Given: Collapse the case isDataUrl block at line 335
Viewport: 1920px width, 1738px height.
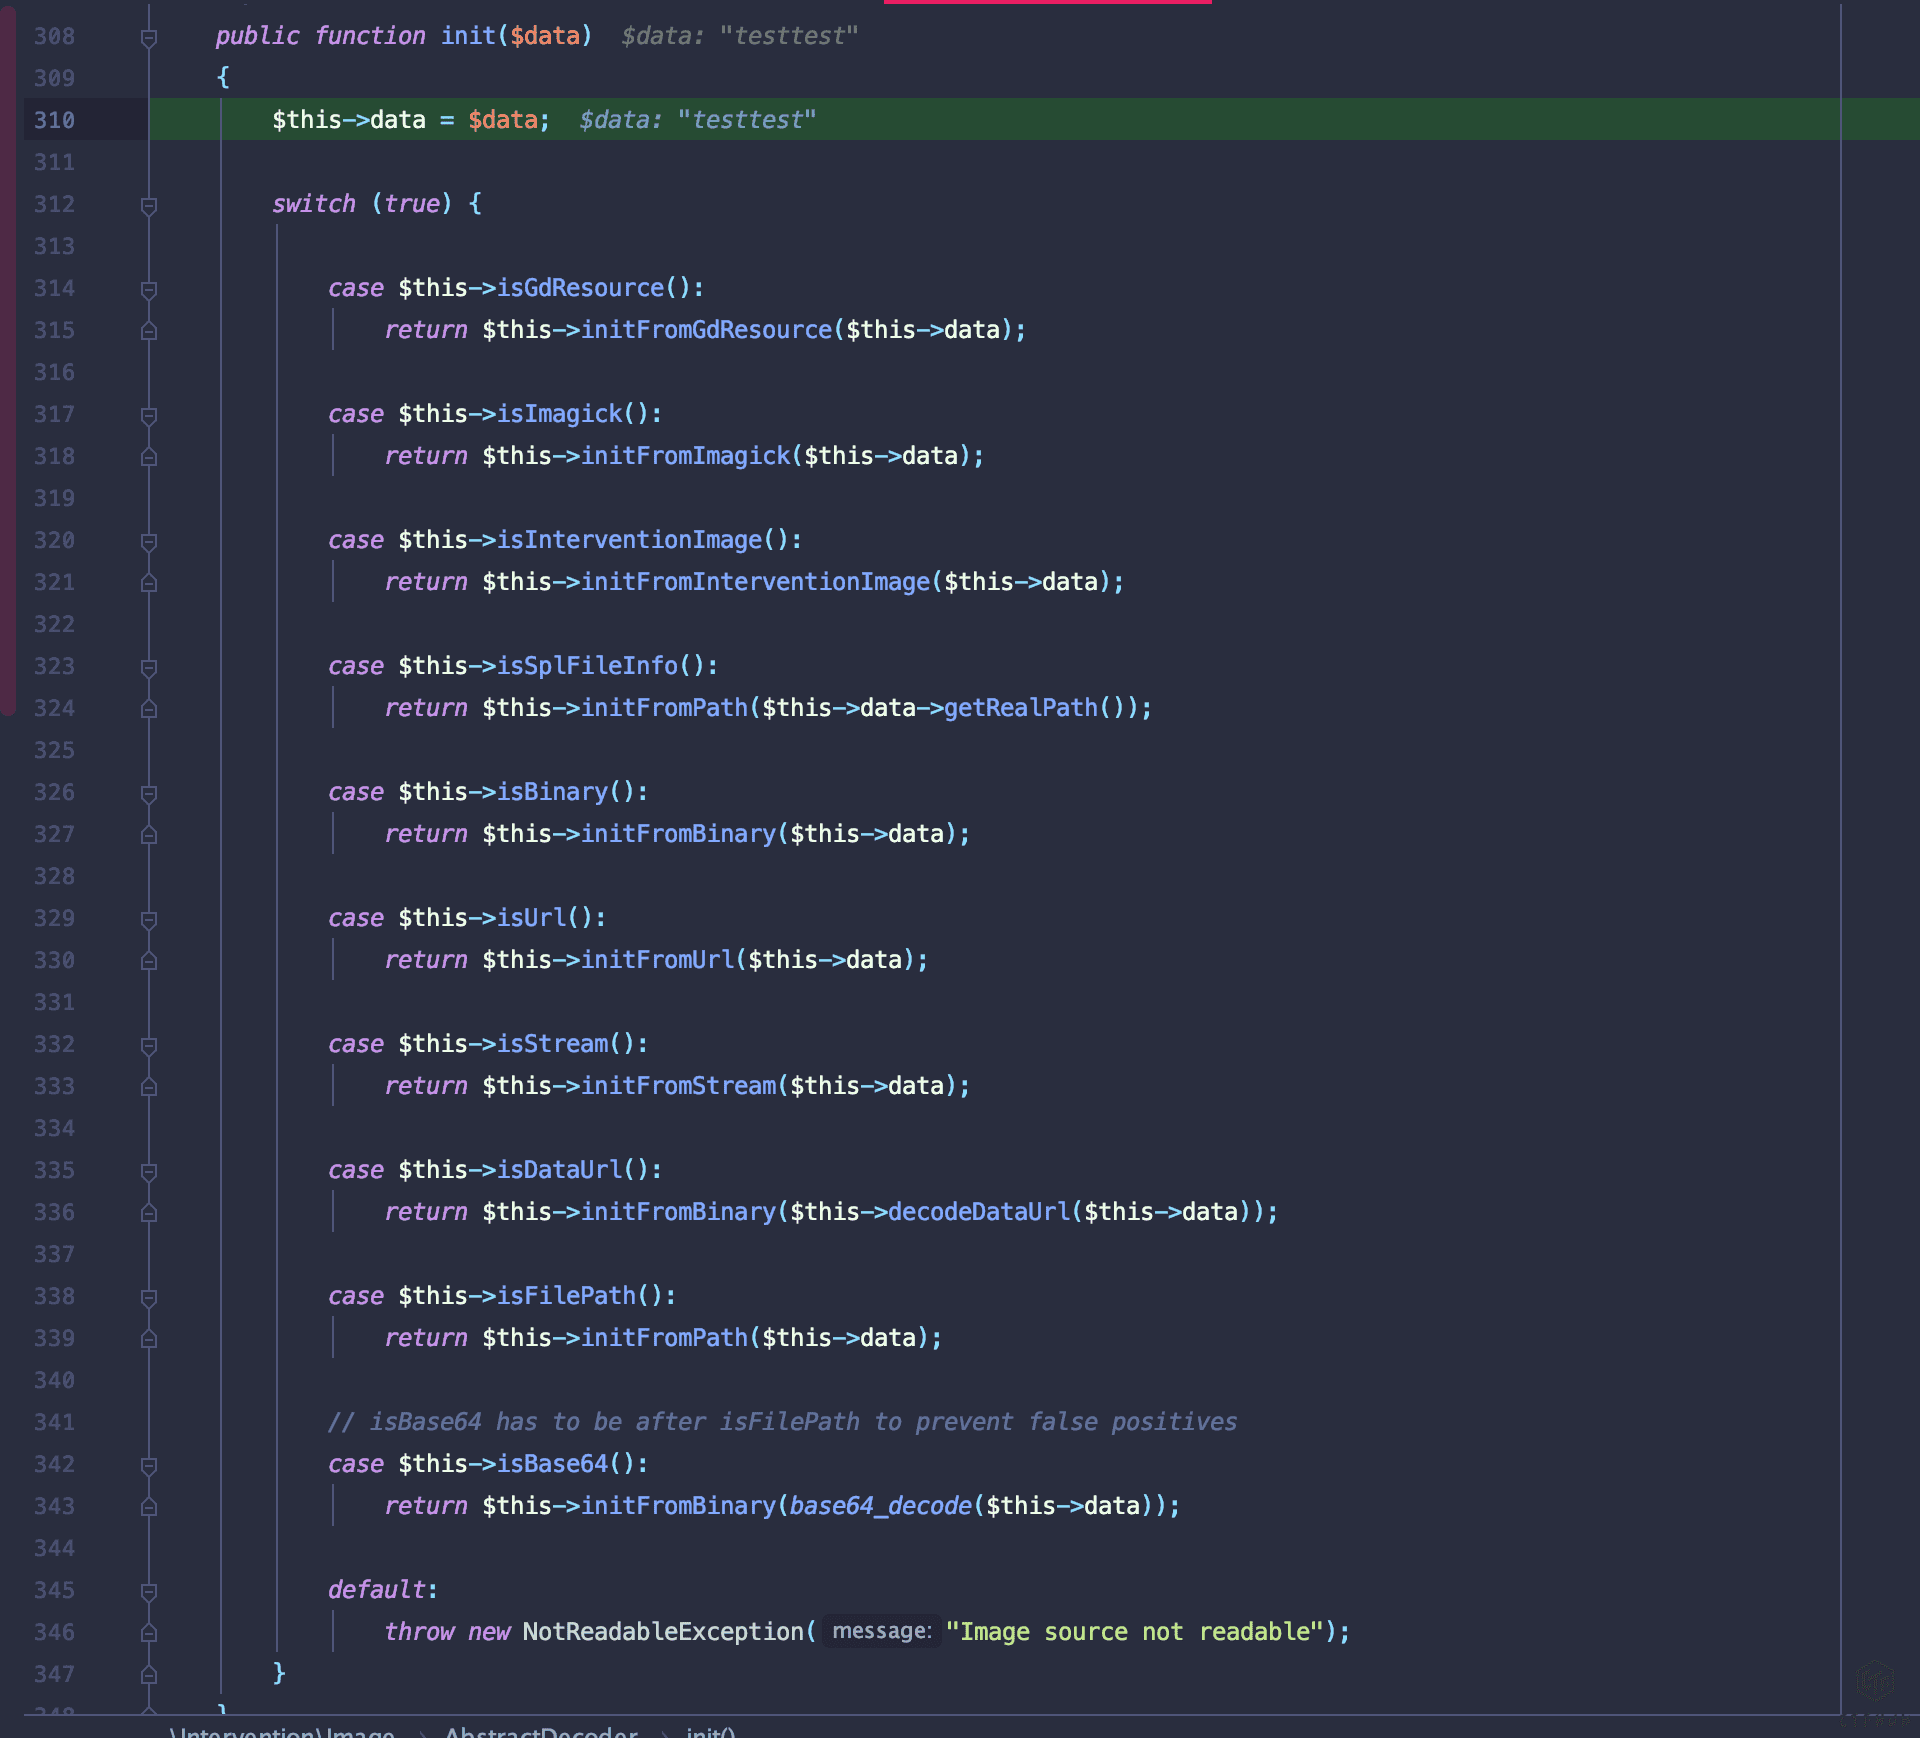Looking at the screenshot, I should coord(149,1172).
